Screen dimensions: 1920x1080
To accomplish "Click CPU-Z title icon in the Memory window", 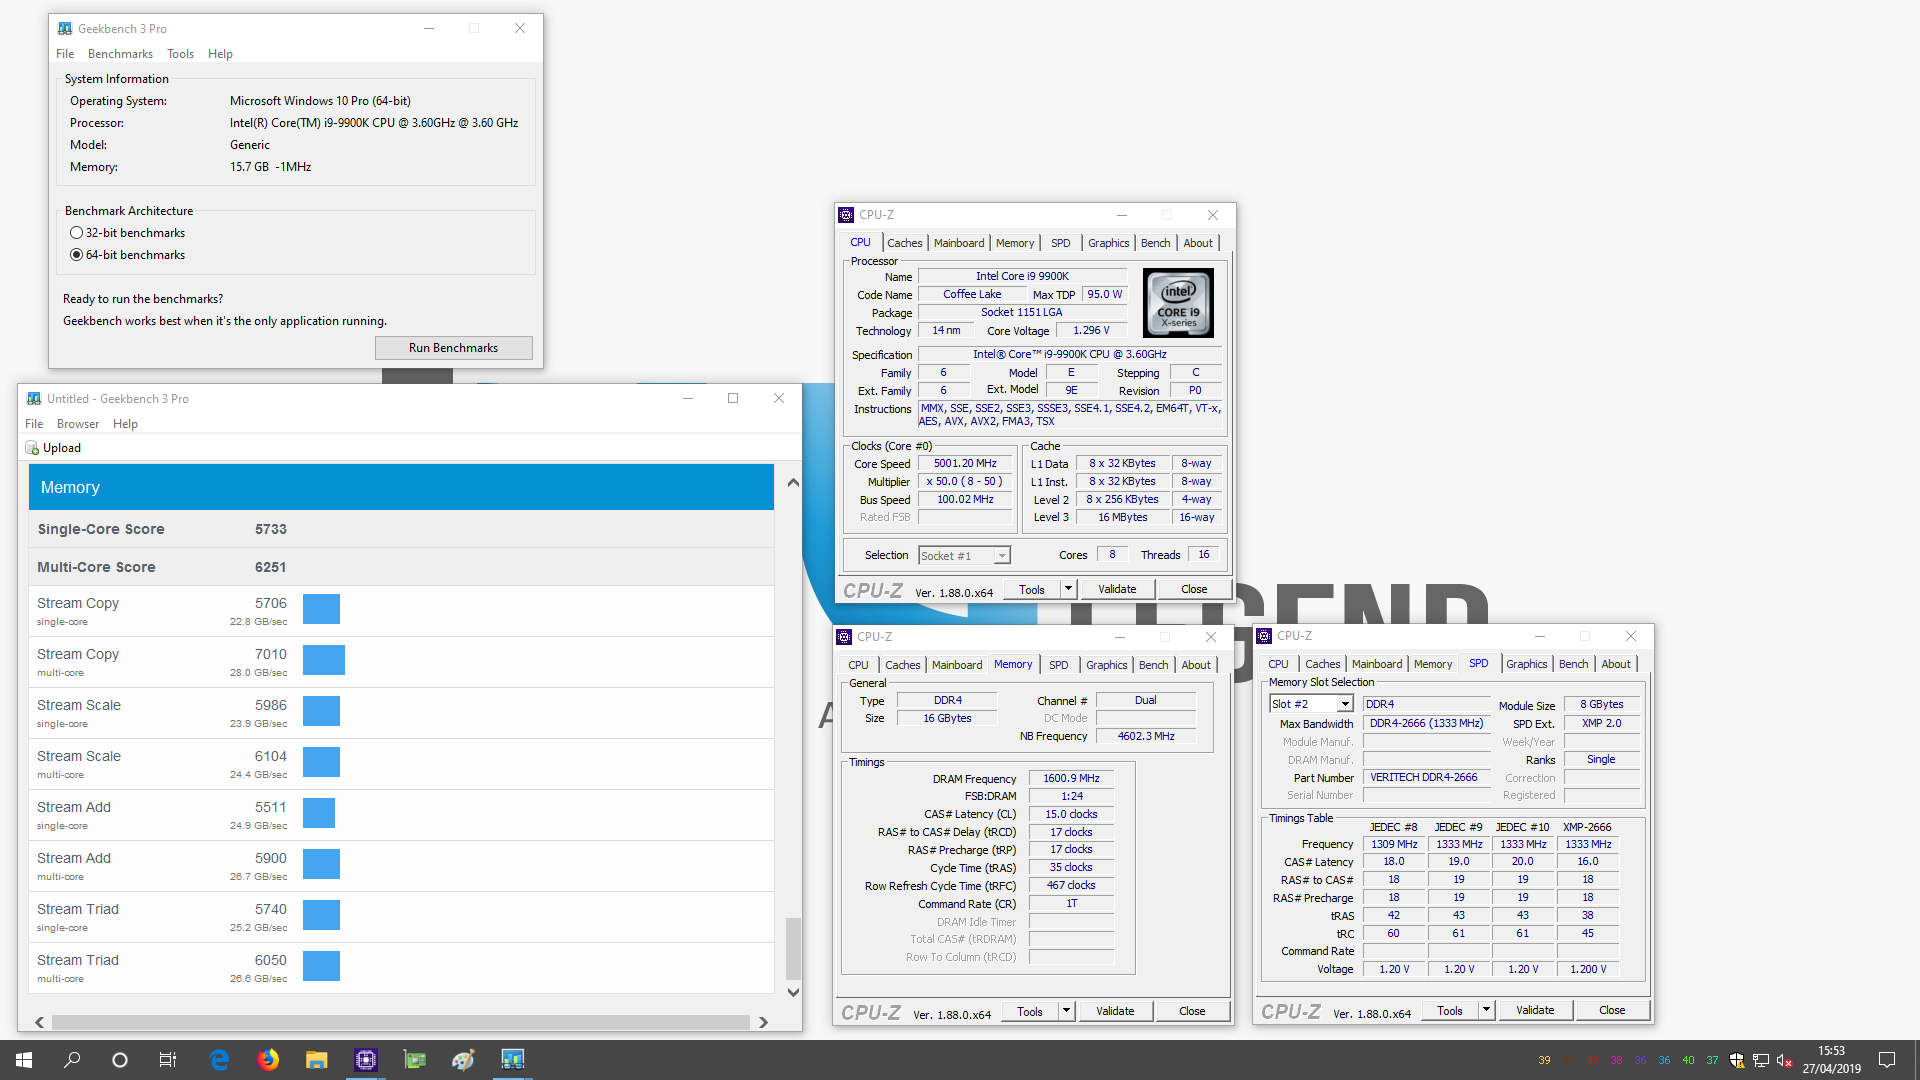I will coord(844,637).
